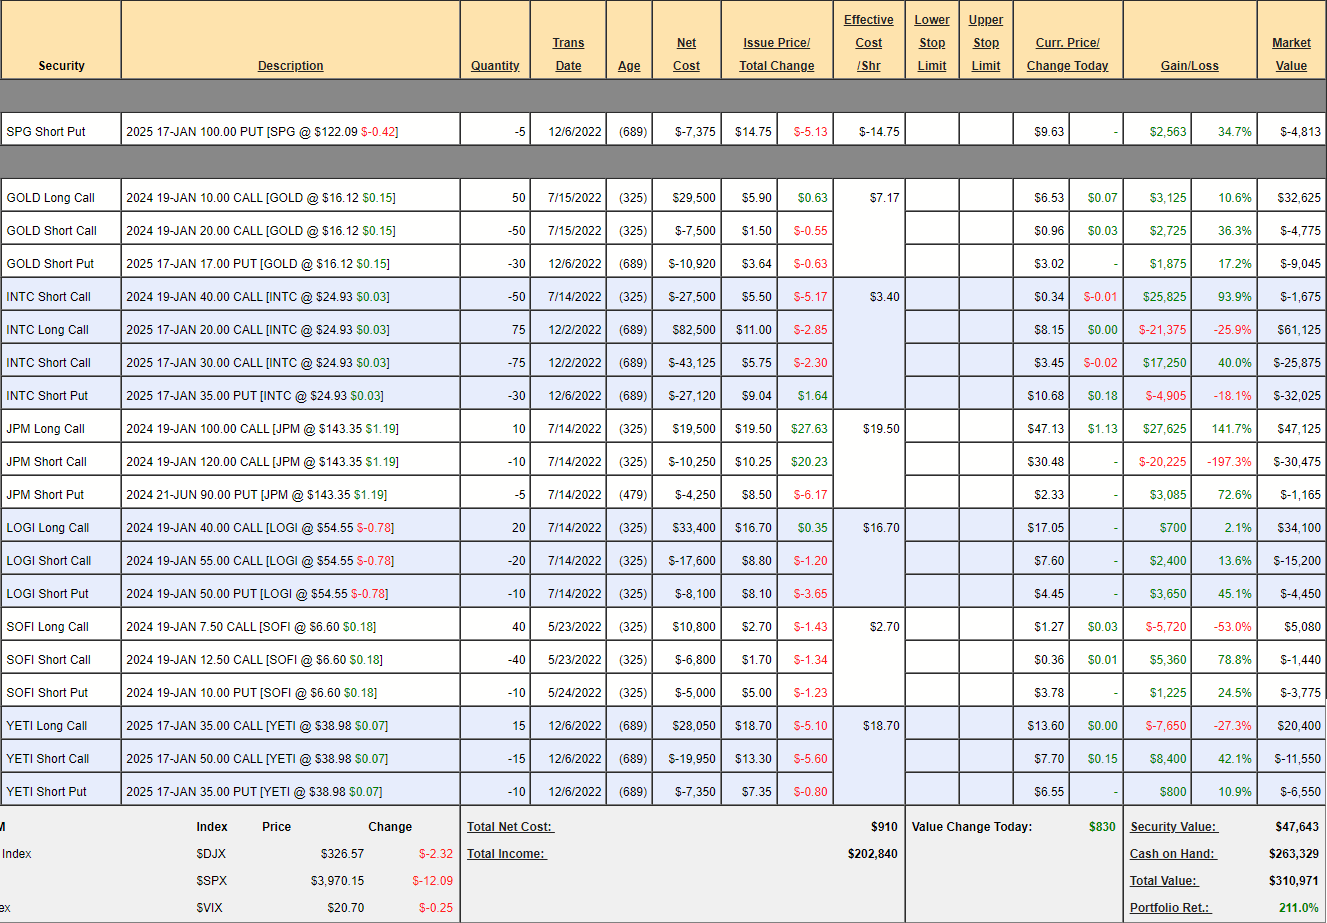Select the YETI Short Call security cell
Viewport: 1327px width, 923px height.
coord(48,759)
